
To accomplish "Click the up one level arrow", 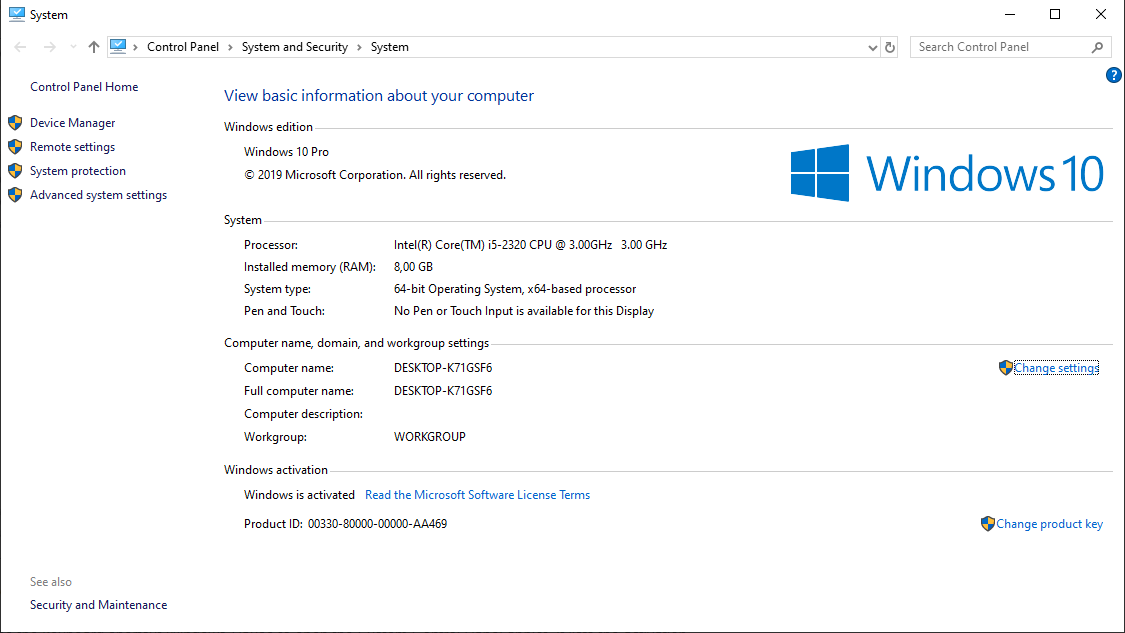I will tap(93, 46).
